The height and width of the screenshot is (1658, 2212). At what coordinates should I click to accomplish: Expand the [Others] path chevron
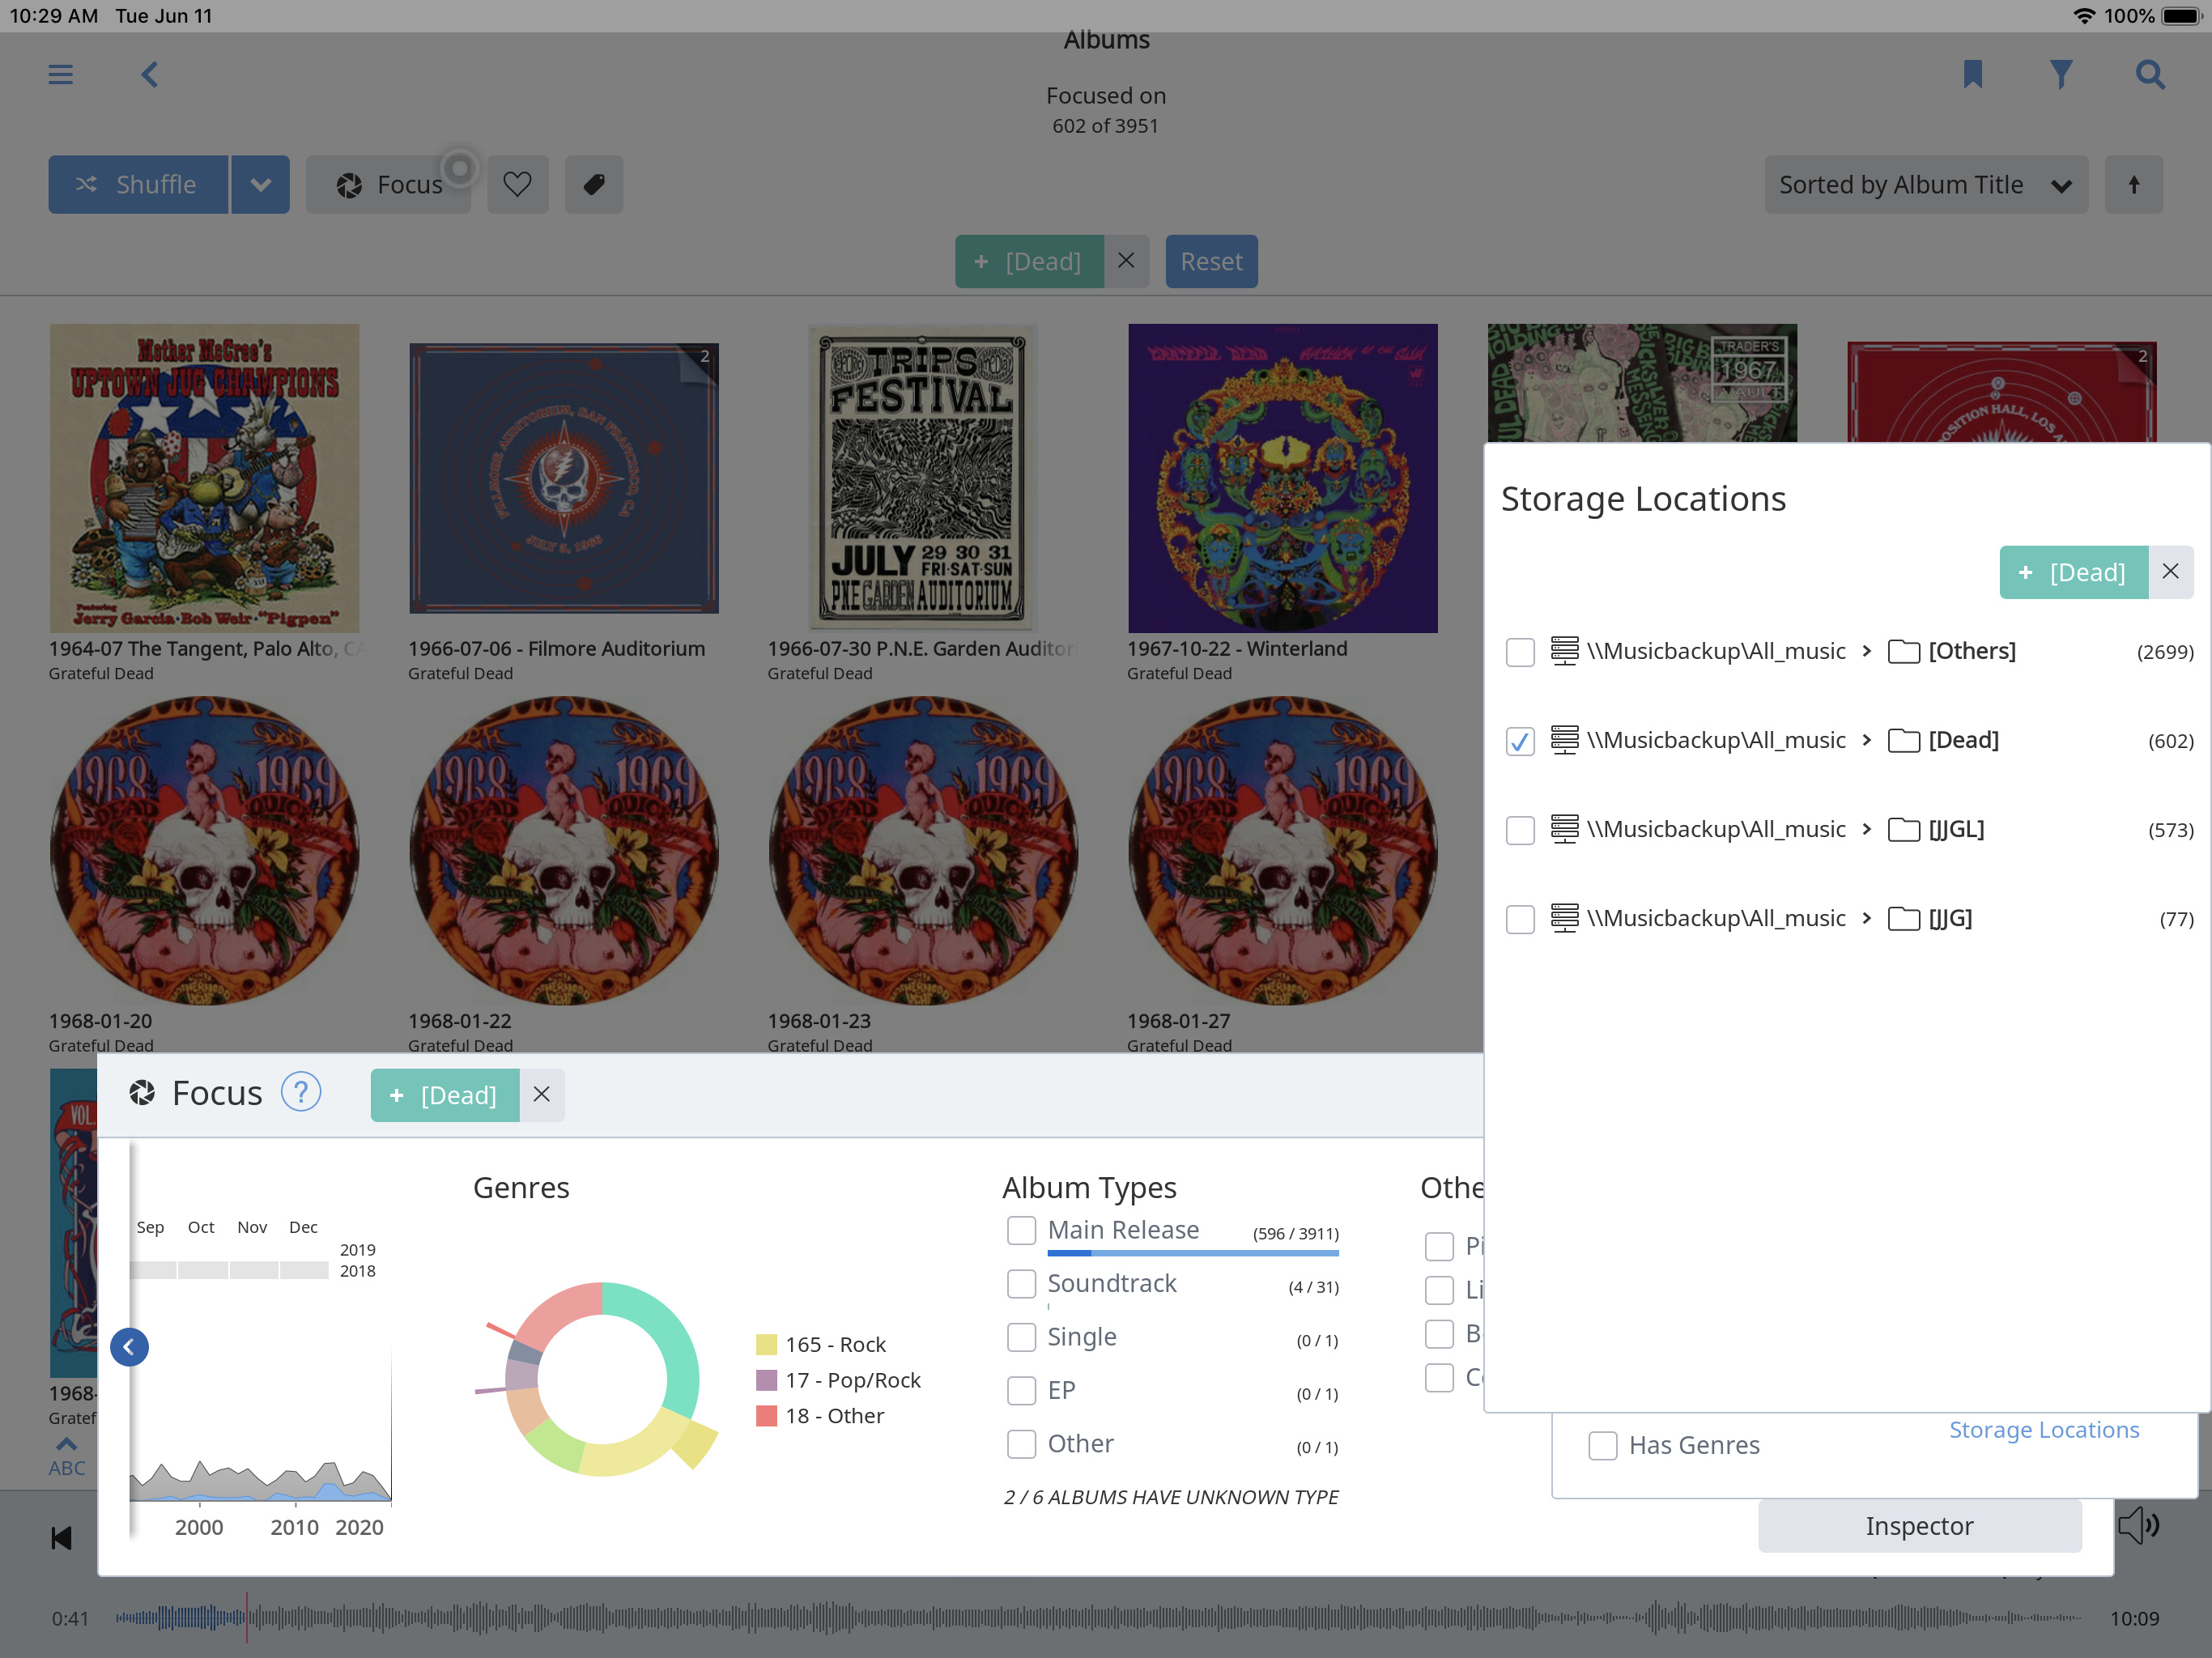coord(1866,651)
